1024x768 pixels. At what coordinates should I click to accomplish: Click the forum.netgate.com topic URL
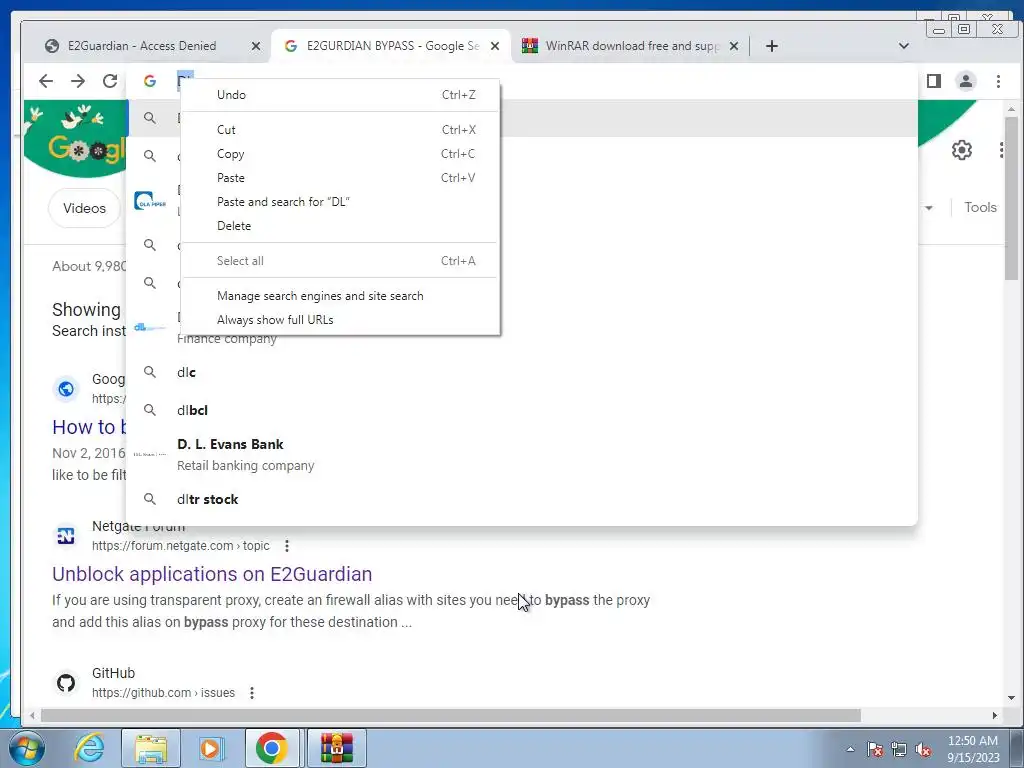pyautogui.click(x=181, y=546)
